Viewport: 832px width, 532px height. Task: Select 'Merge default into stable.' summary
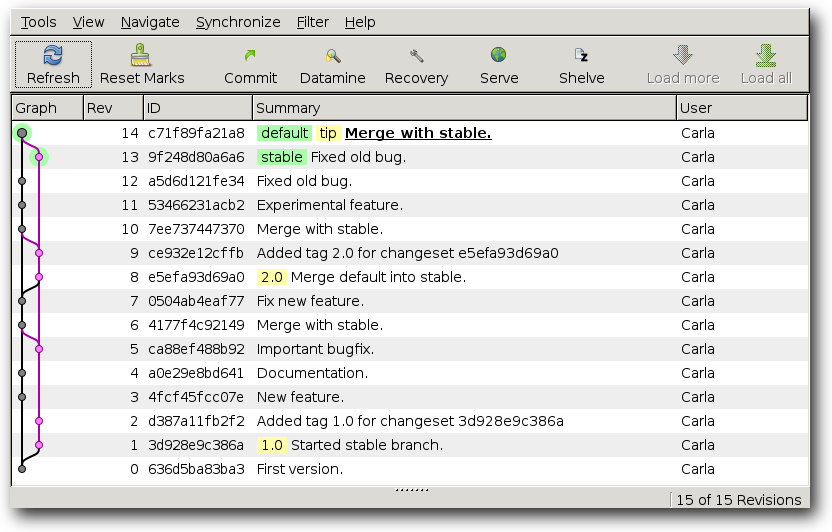pos(378,277)
